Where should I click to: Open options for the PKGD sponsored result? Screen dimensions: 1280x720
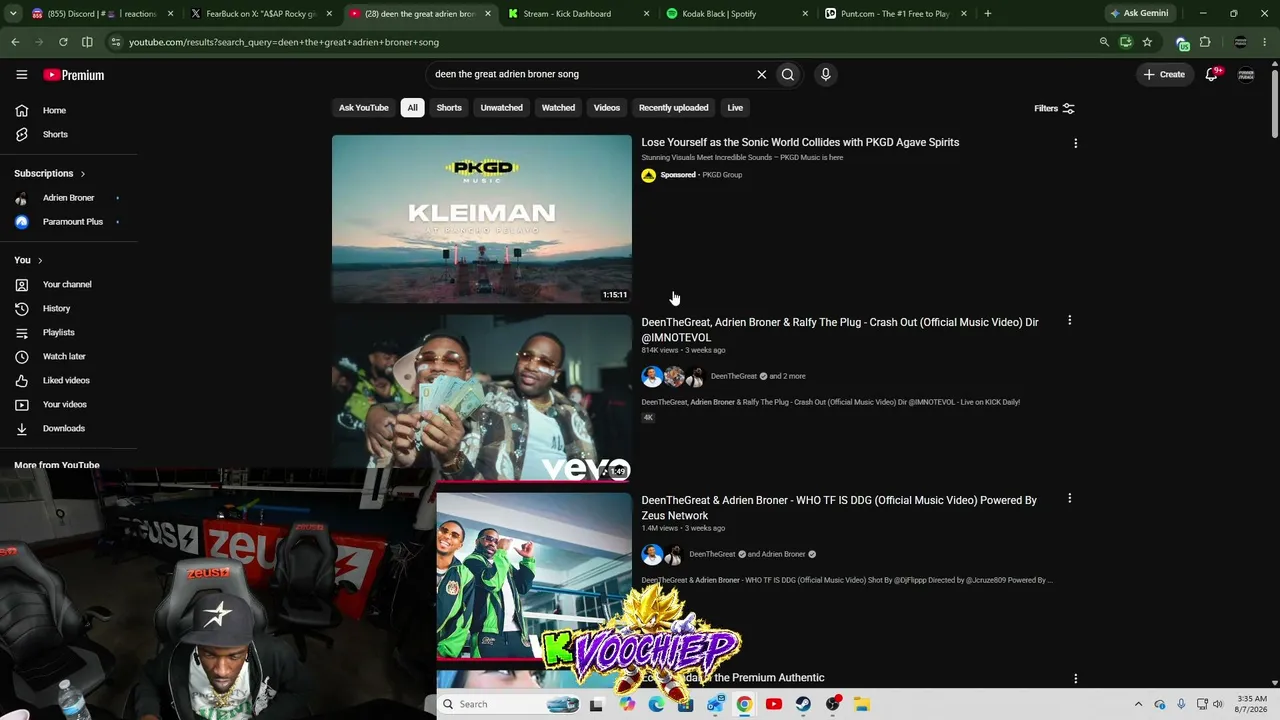[x=1075, y=143]
